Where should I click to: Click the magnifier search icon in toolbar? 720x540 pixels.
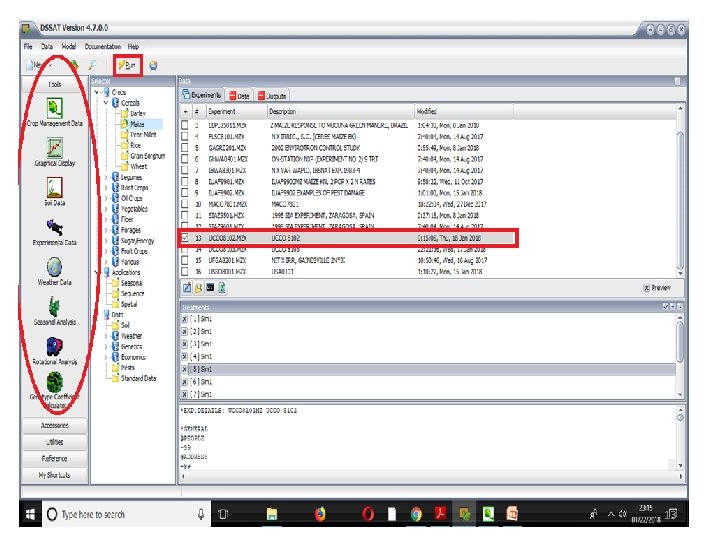(x=92, y=65)
